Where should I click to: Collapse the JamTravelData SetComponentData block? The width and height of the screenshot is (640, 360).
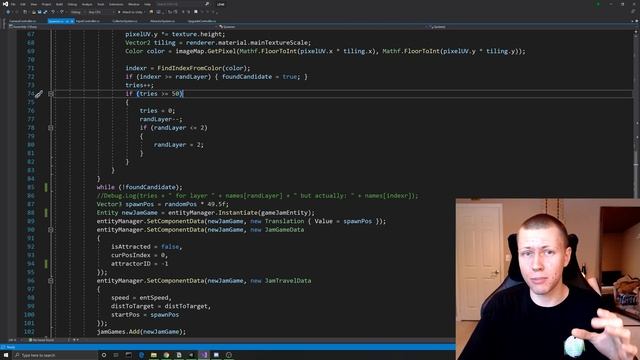[x=51, y=281]
